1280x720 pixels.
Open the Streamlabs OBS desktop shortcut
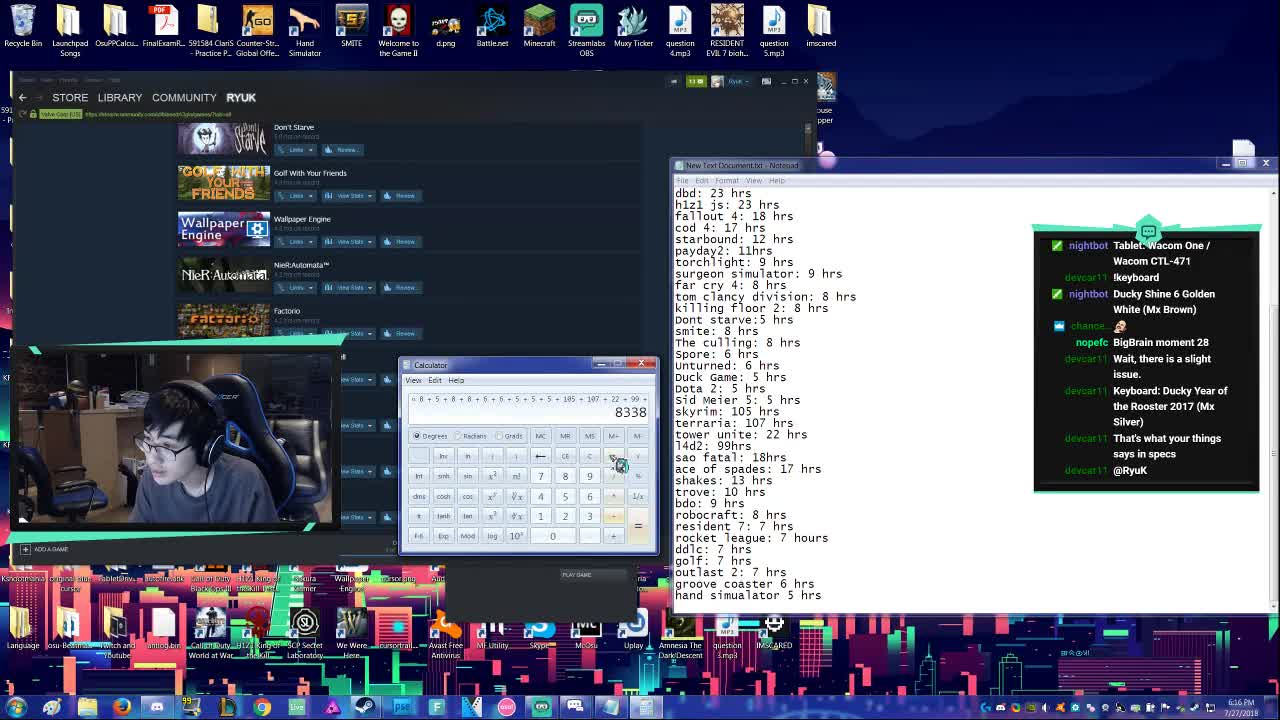pyautogui.click(x=586, y=30)
